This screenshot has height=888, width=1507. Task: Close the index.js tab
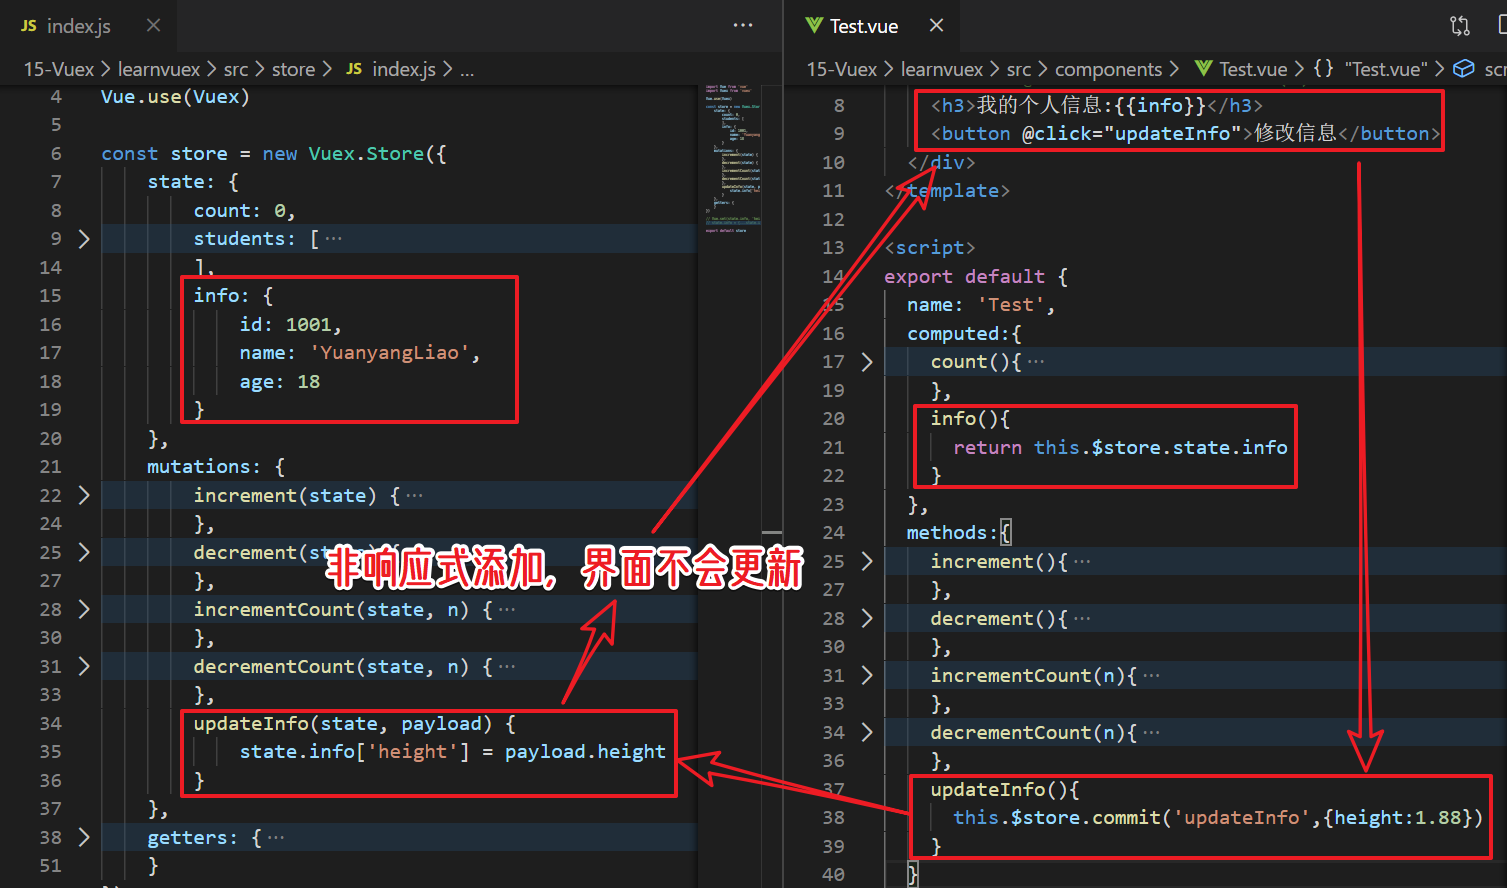click(153, 25)
